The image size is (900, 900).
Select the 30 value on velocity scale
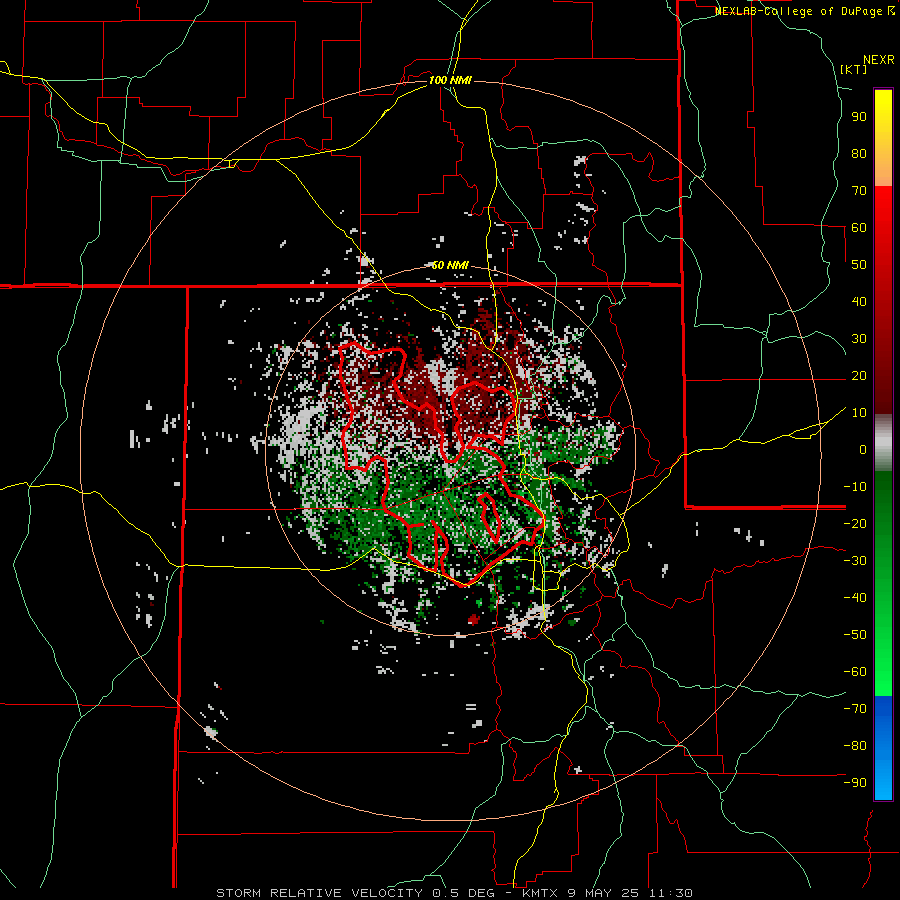click(859, 339)
